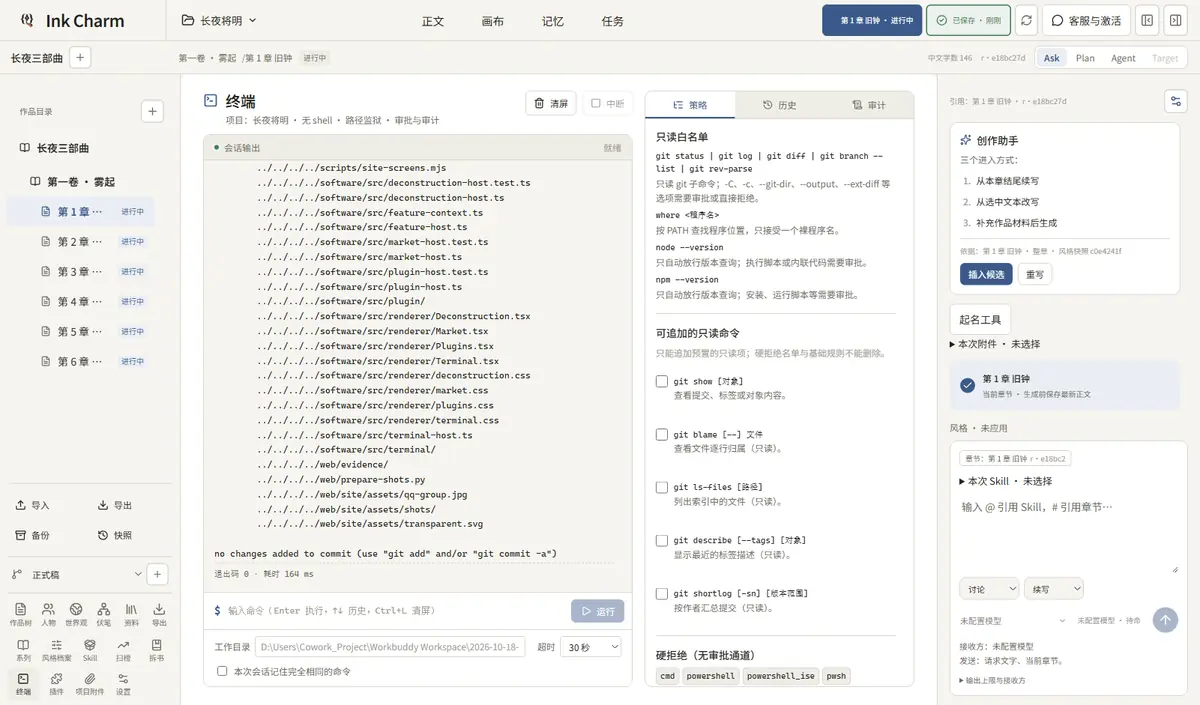Switch to the 记忆 tab
The width and height of the screenshot is (1200, 705).
pos(552,21)
